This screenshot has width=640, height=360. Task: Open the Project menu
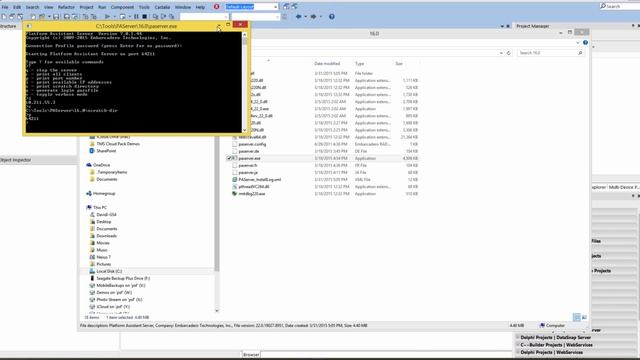pyautogui.click(x=86, y=7)
